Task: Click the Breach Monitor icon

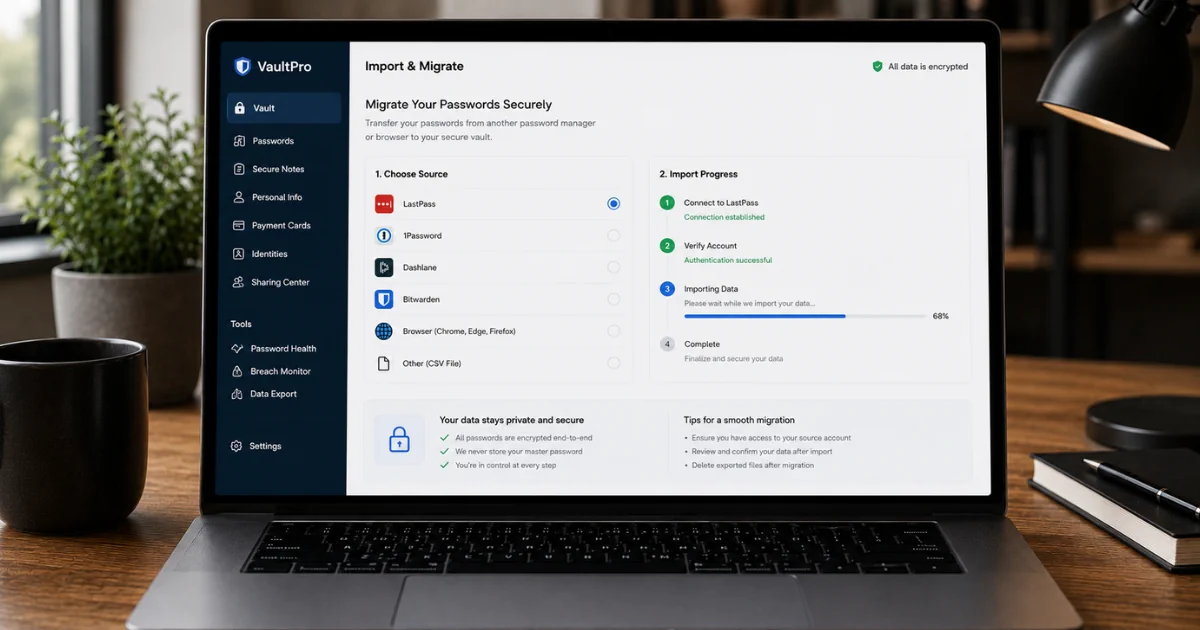Action: [x=237, y=371]
